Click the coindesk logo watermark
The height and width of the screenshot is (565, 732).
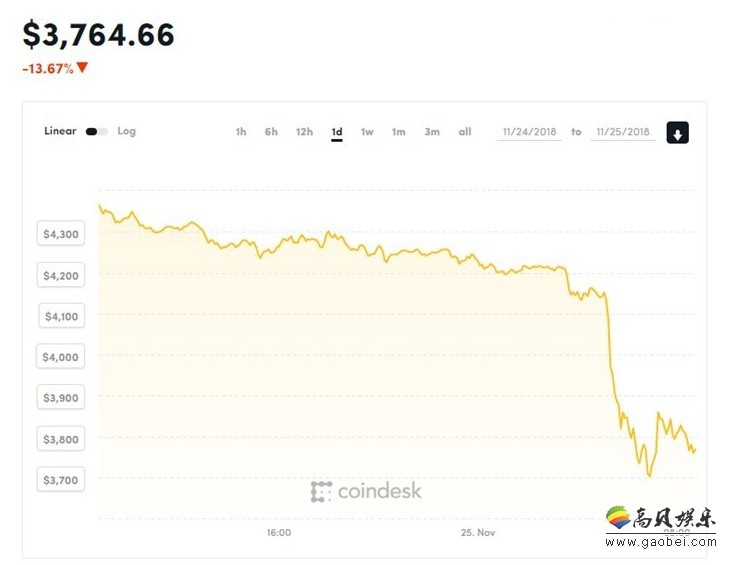click(366, 491)
